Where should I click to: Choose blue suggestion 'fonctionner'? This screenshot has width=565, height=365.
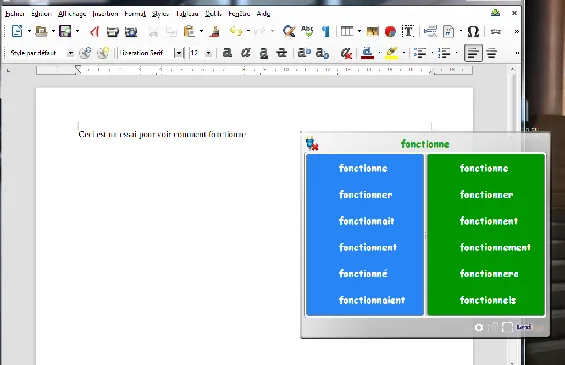(365, 195)
